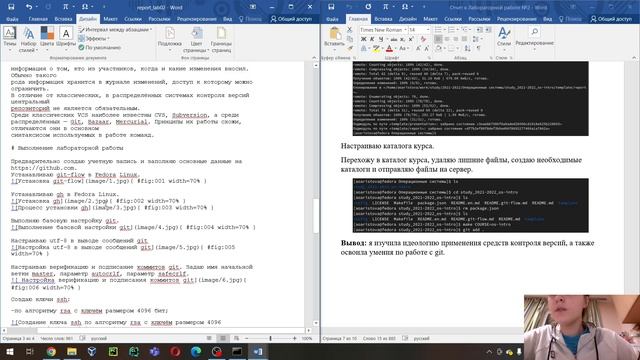Open Opera browser from the taskbar
640x360 pixels.
[175, 351]
